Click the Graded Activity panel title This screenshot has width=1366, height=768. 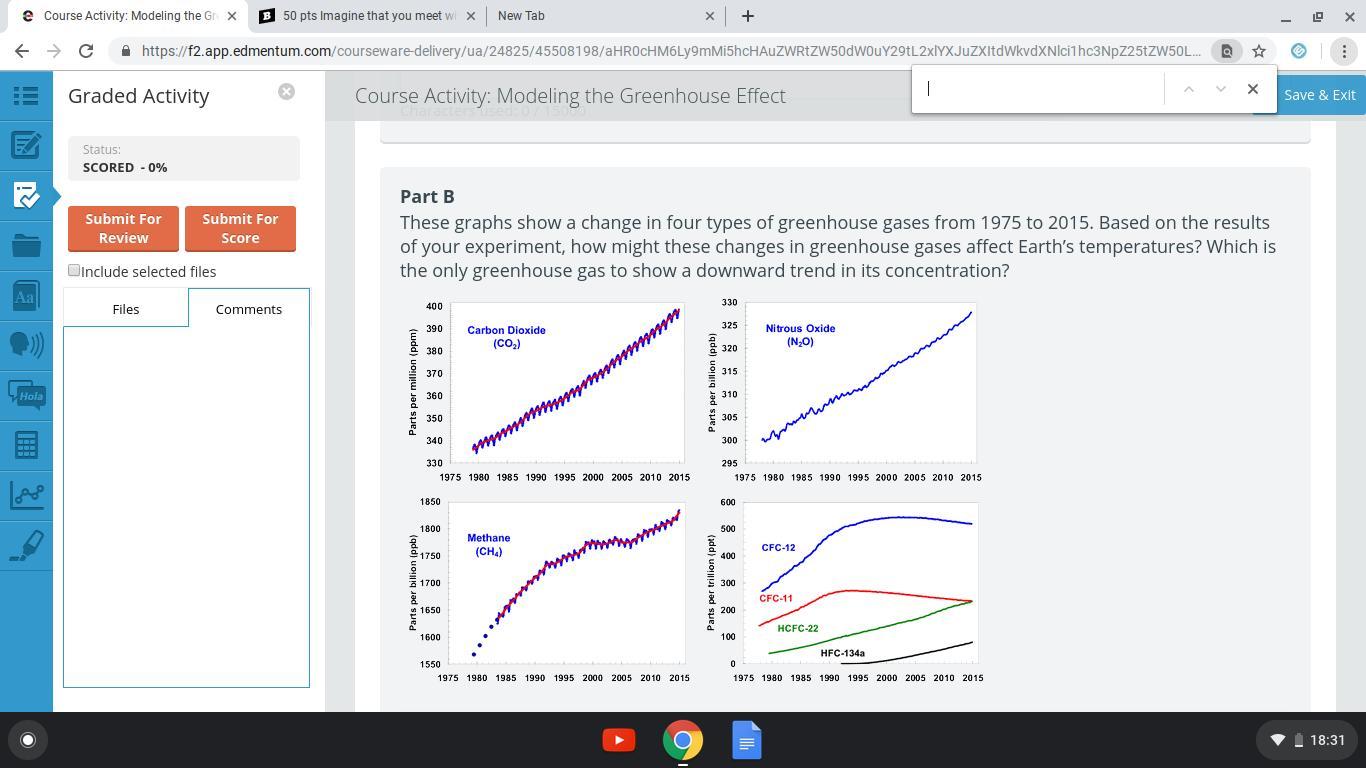point(139,95)
